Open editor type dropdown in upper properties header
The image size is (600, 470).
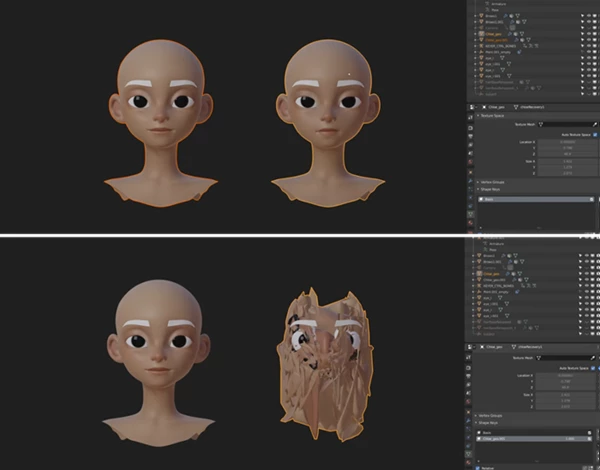coord(473,107)
